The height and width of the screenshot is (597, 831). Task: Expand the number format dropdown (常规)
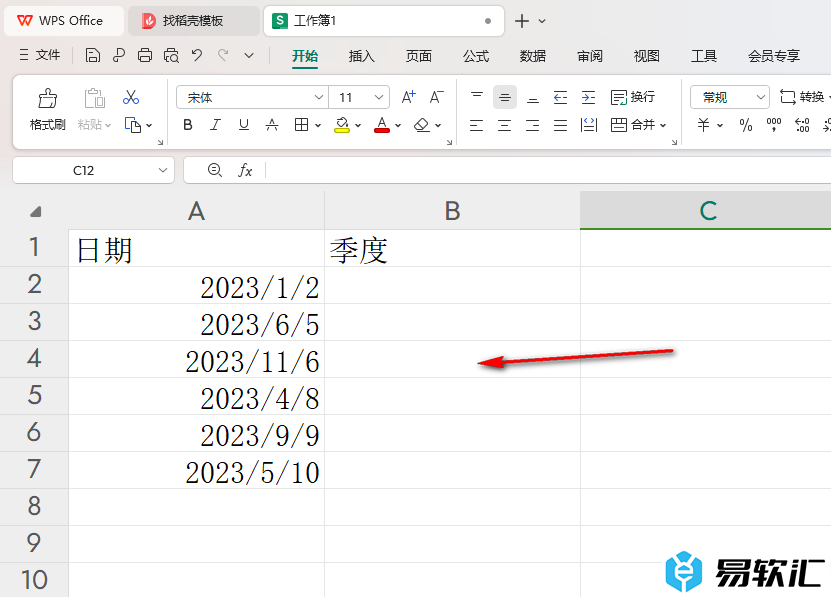(x=760, y=97)
